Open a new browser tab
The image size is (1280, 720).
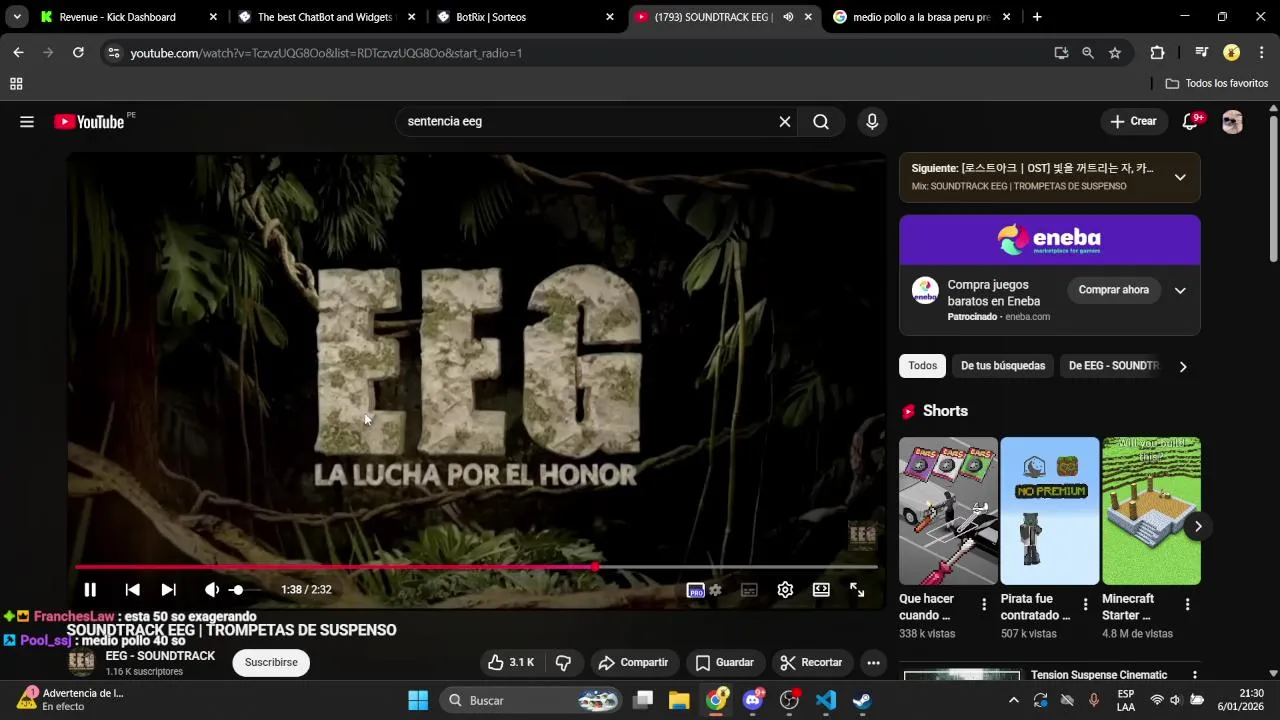1037,17
